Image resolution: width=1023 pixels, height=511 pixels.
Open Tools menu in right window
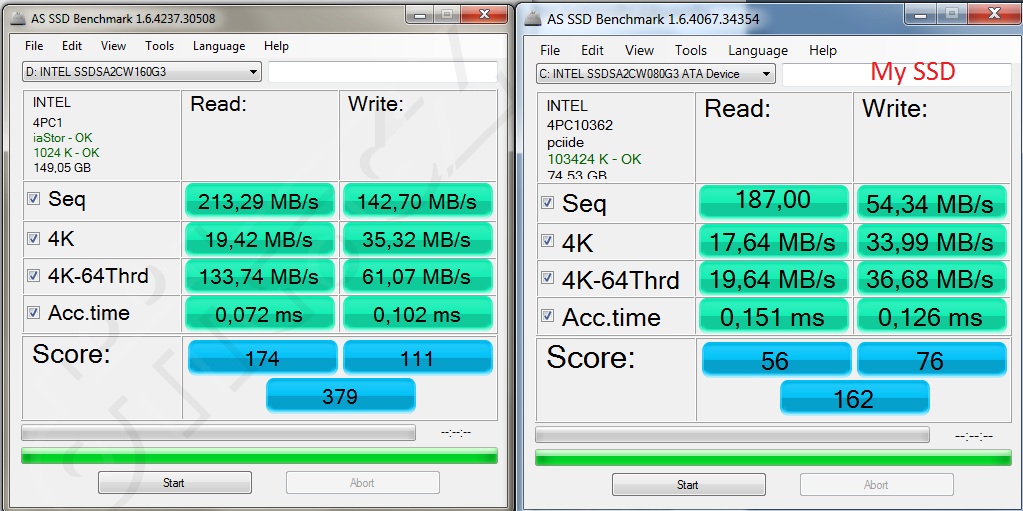pos(691,50)
